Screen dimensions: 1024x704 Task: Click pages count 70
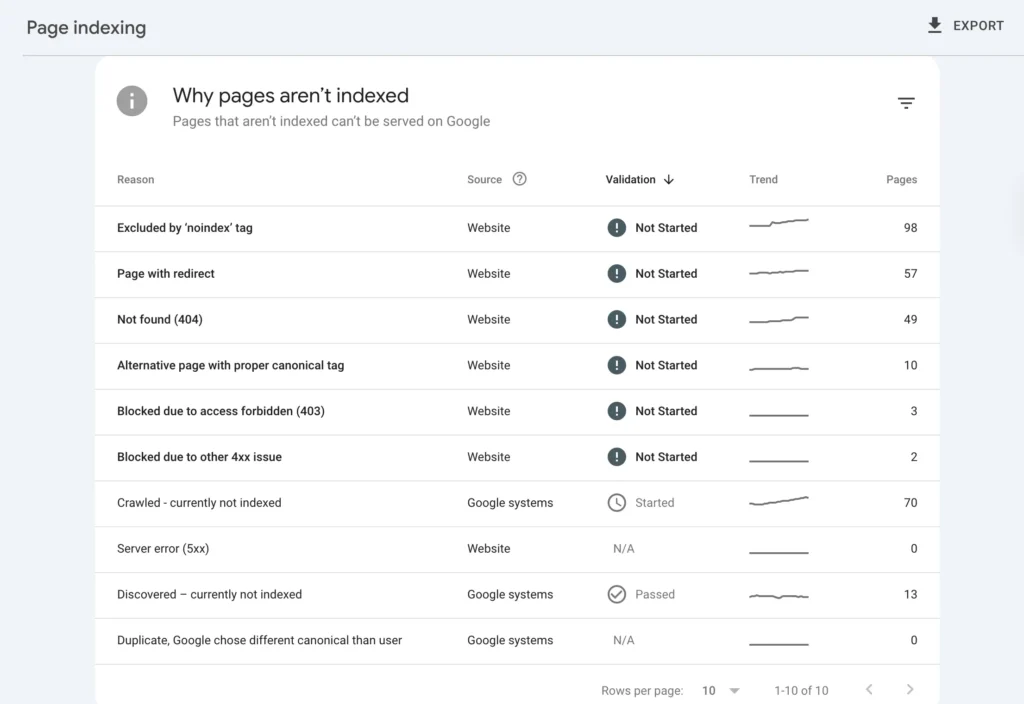pos(910,503)
